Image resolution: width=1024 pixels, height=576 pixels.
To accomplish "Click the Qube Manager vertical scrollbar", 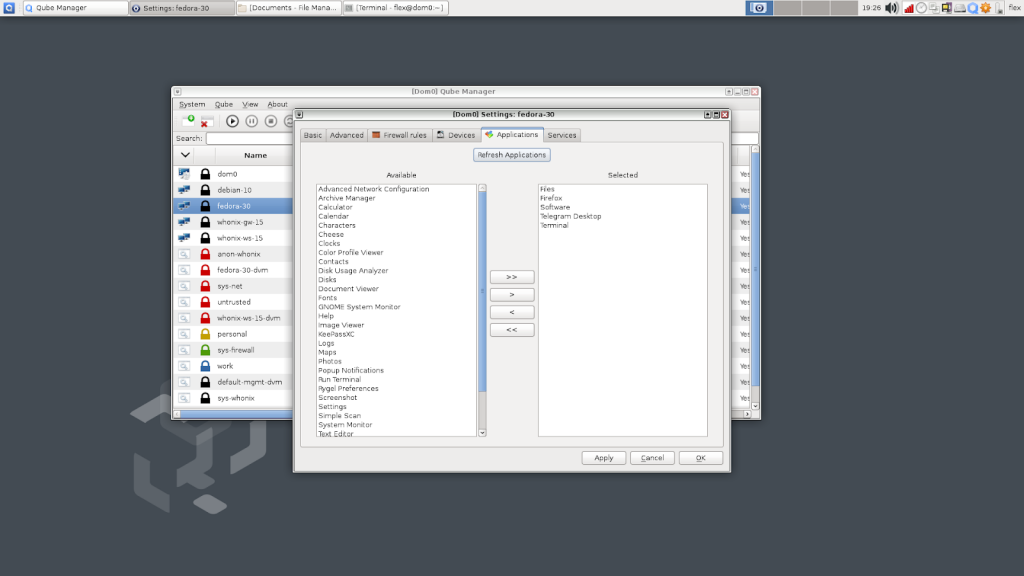I will point(755,268).
